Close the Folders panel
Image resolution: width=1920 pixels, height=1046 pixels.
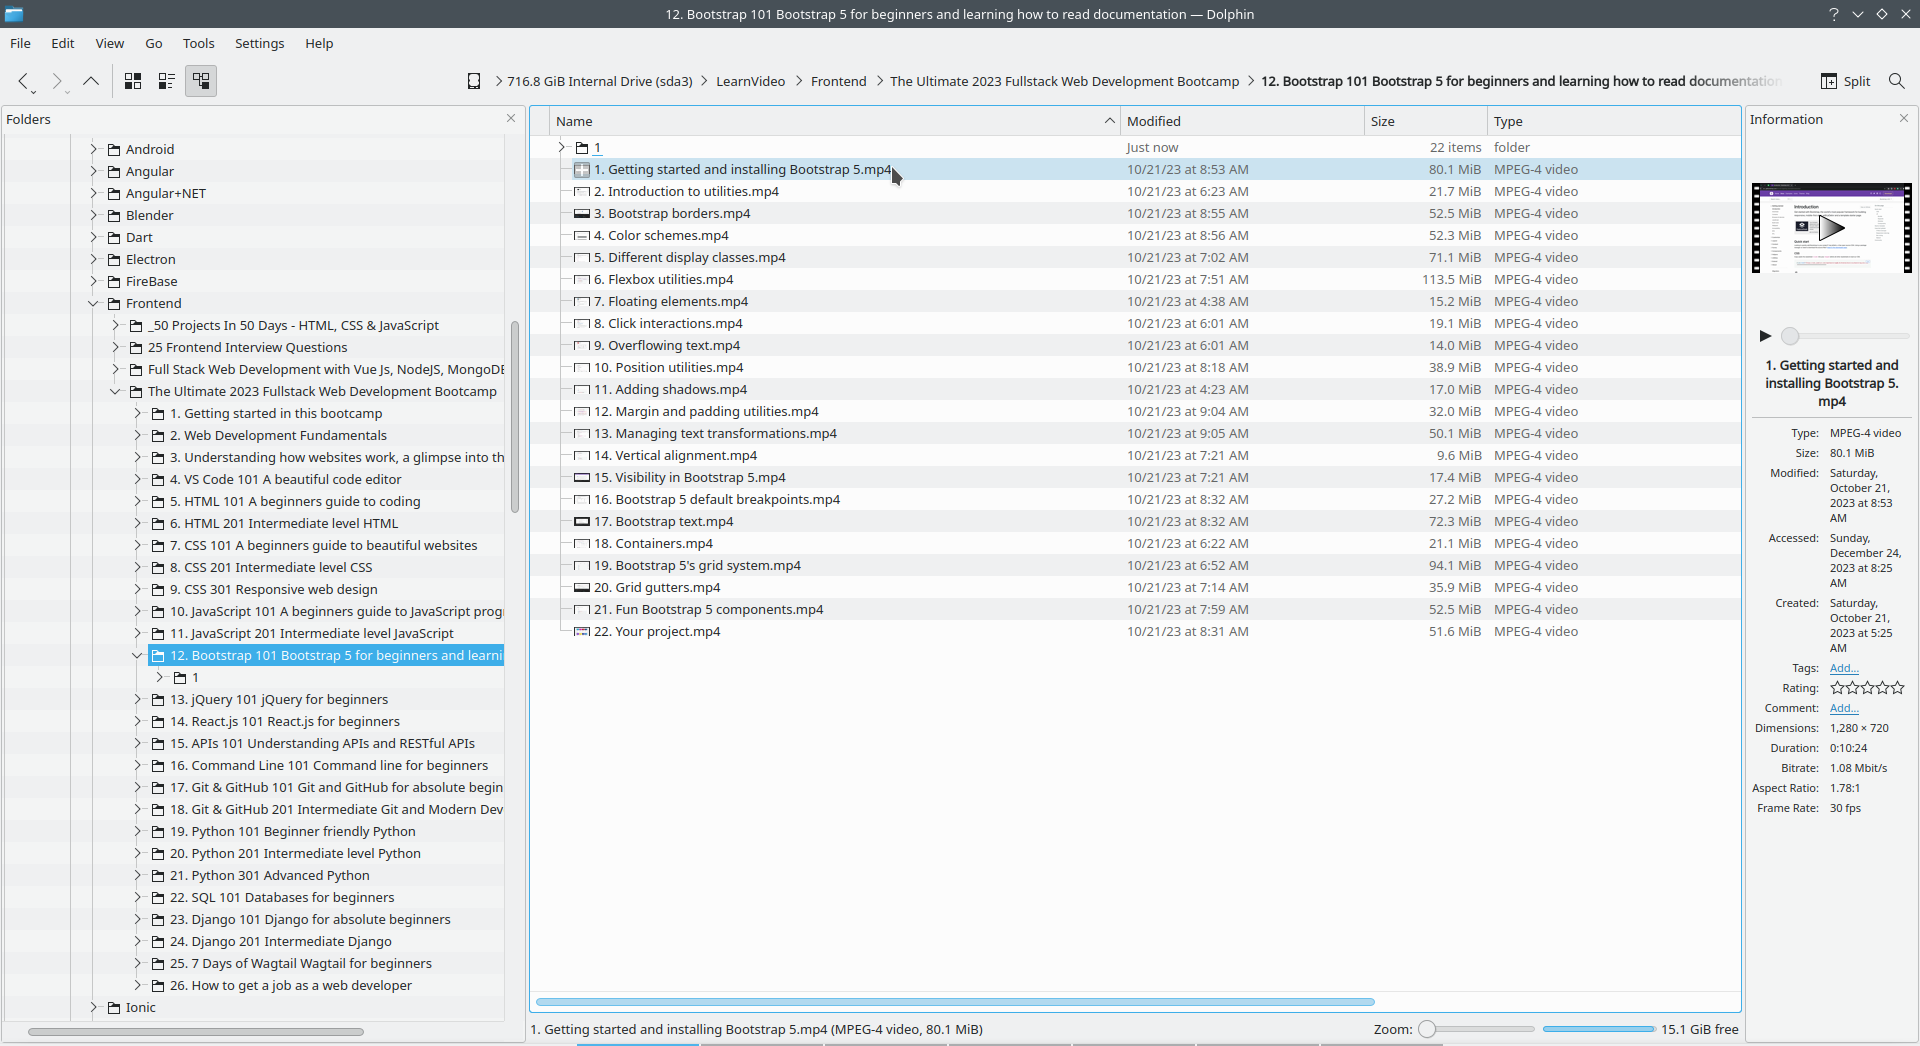(x=511, y=118)
